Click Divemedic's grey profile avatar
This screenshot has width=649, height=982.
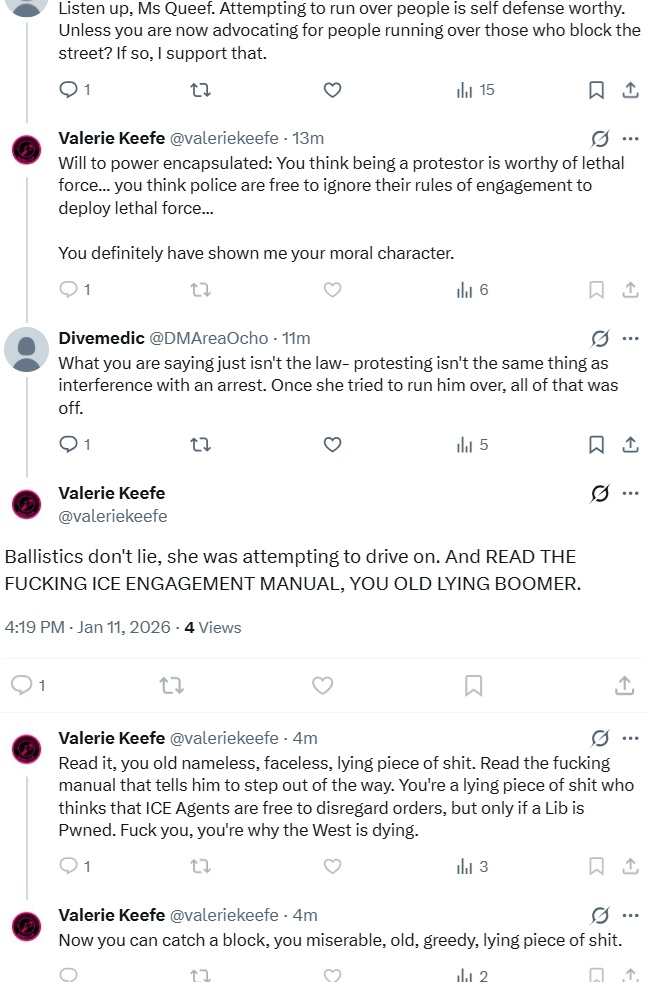click(26, 350)
